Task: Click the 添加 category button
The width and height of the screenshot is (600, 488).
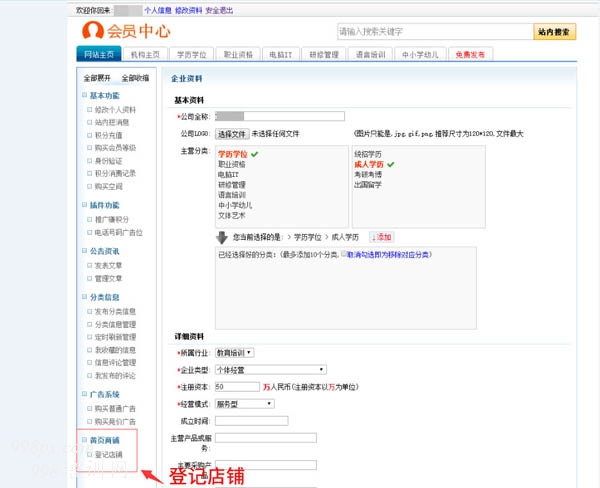Action: [381, 237]
